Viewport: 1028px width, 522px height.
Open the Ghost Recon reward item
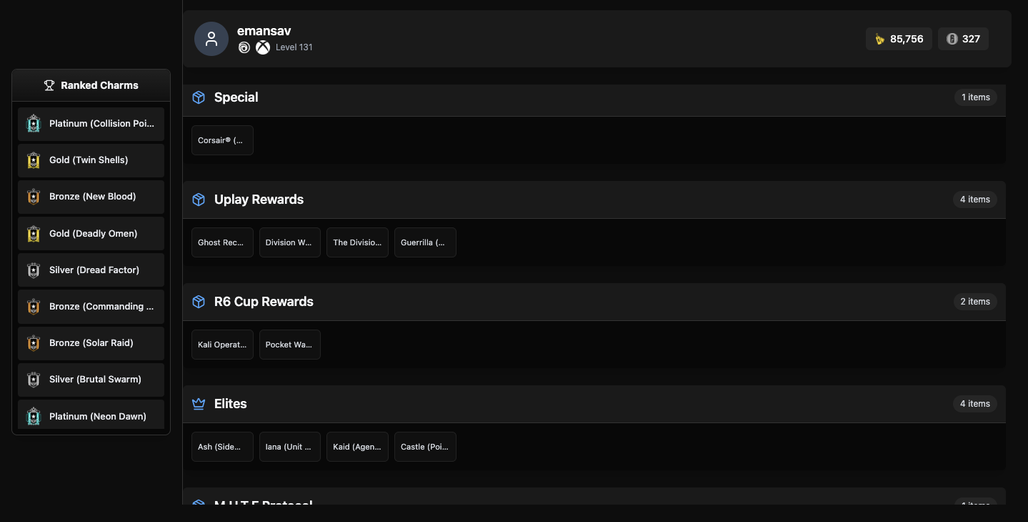(x=222, y=243)
